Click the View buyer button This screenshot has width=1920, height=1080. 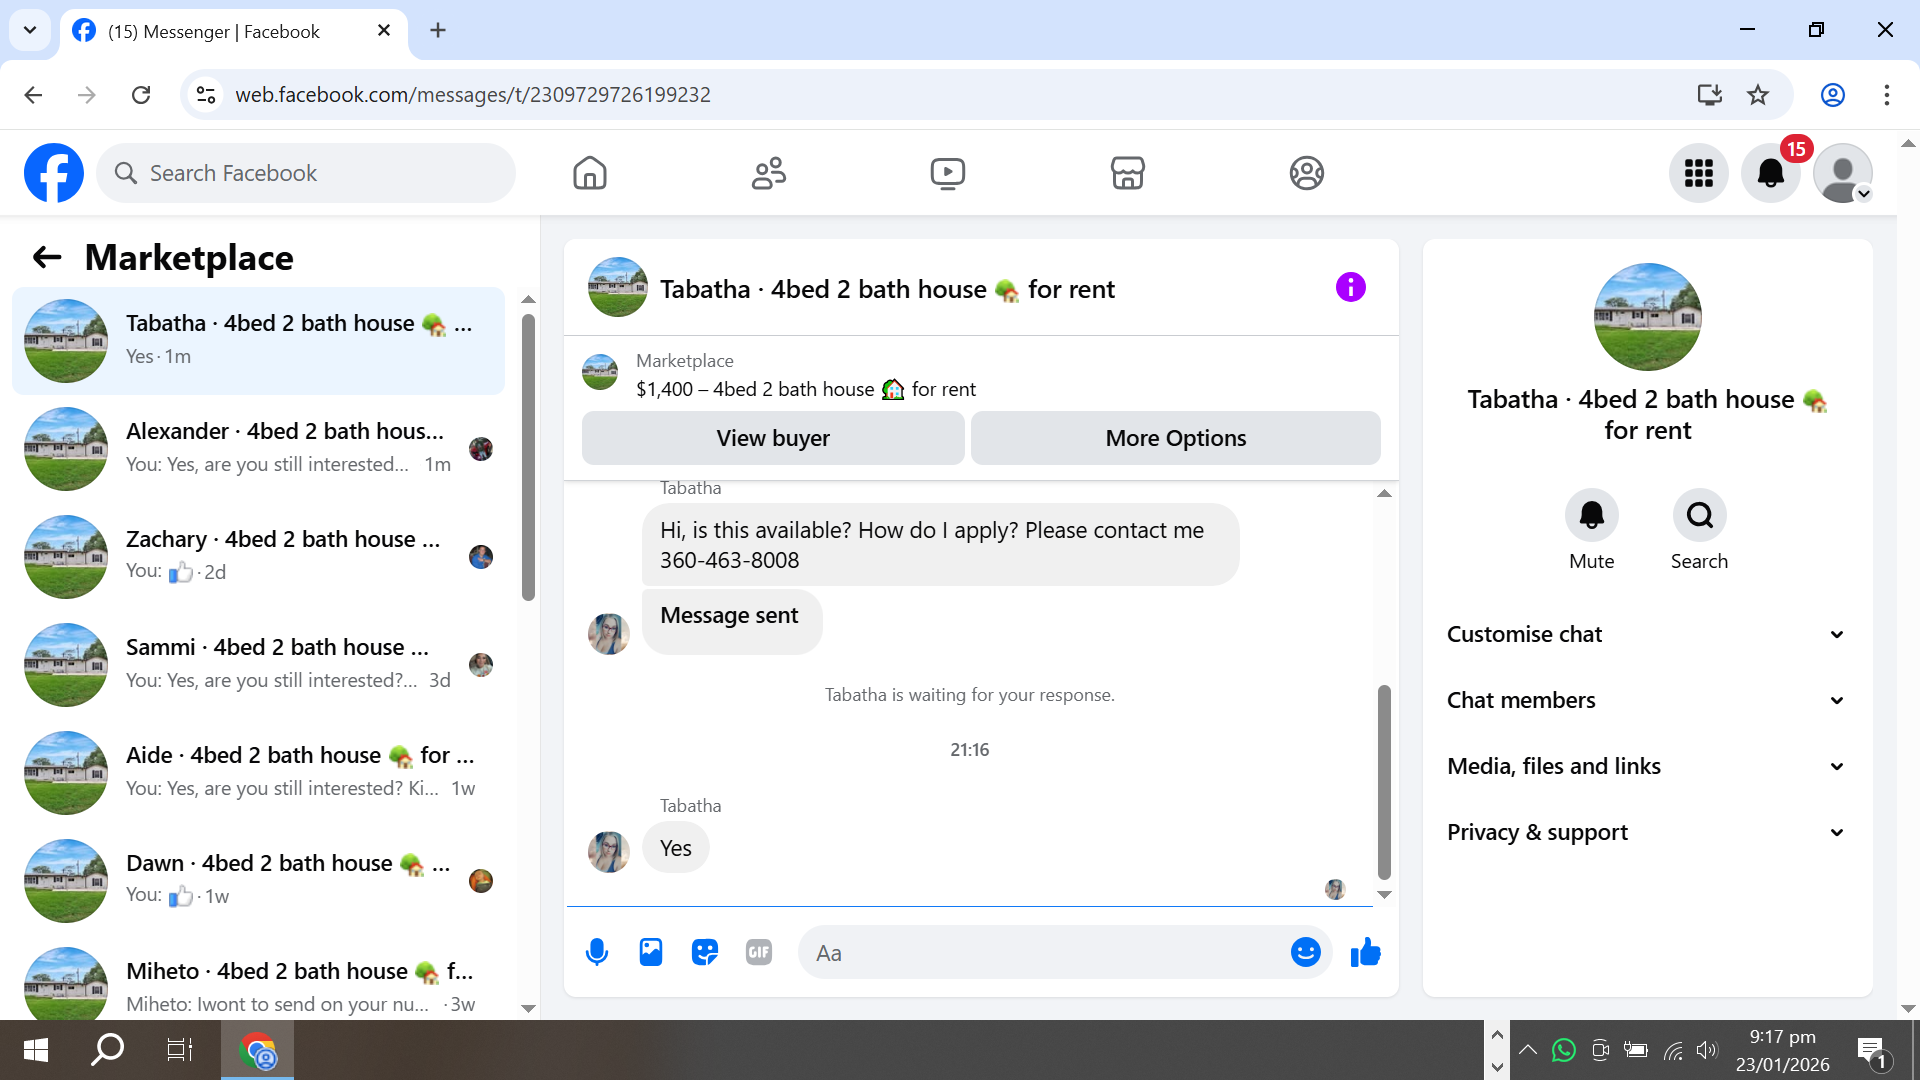[772, 438]
